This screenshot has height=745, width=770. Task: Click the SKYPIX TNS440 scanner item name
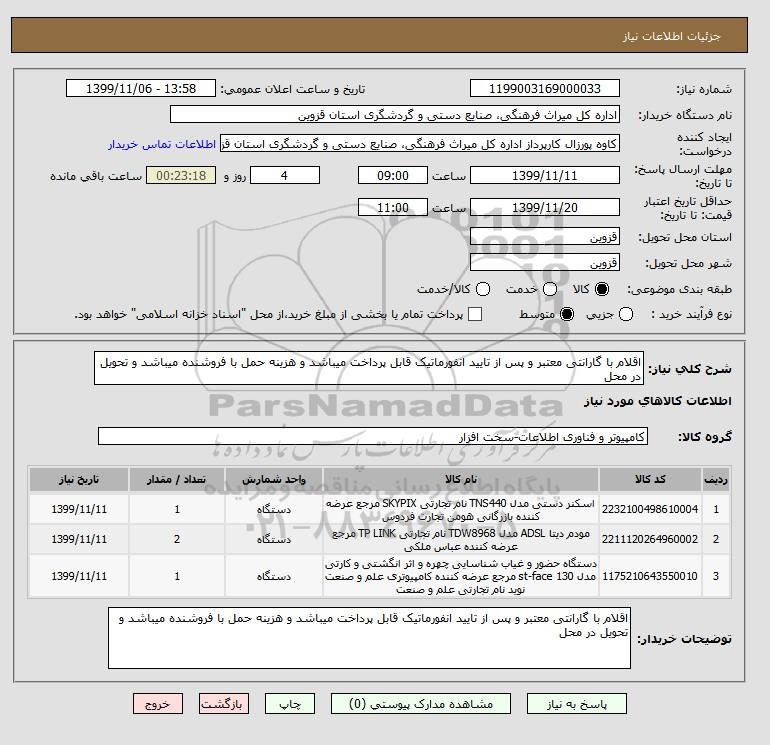coord(461,510)
